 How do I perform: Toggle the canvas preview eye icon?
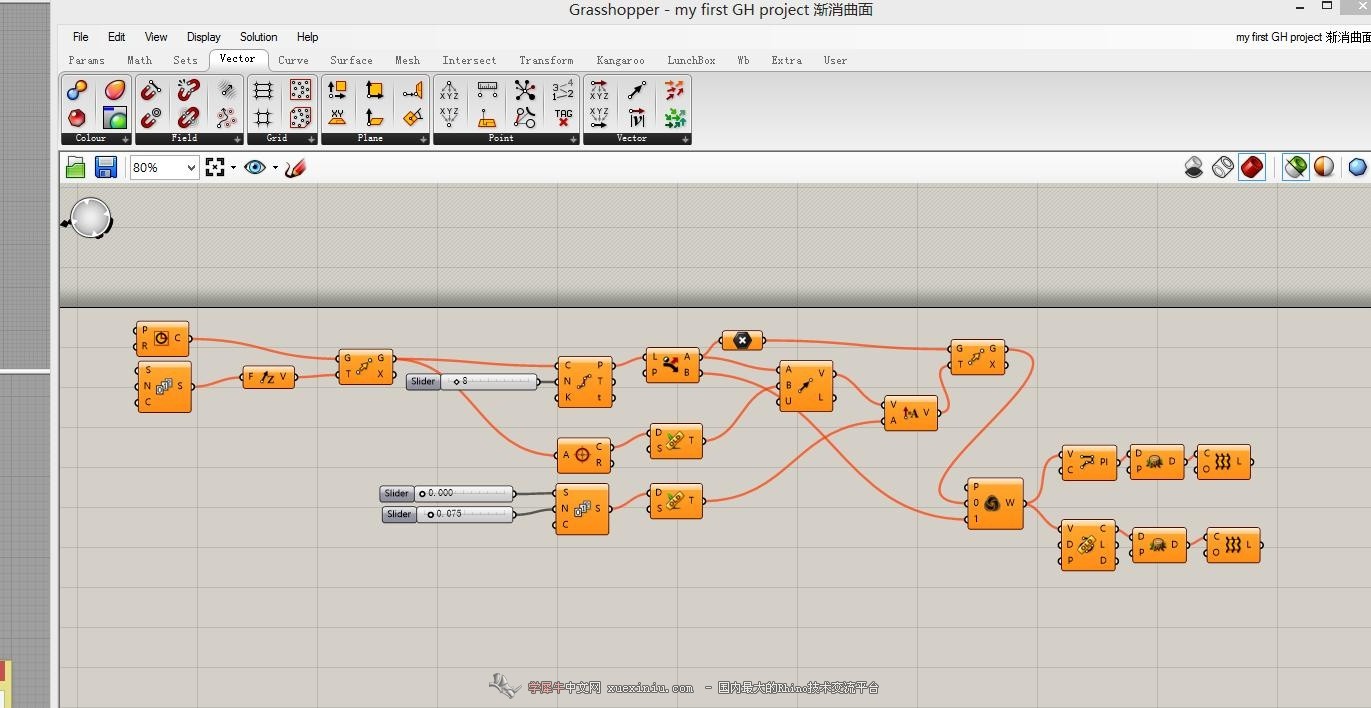(255, 167)
